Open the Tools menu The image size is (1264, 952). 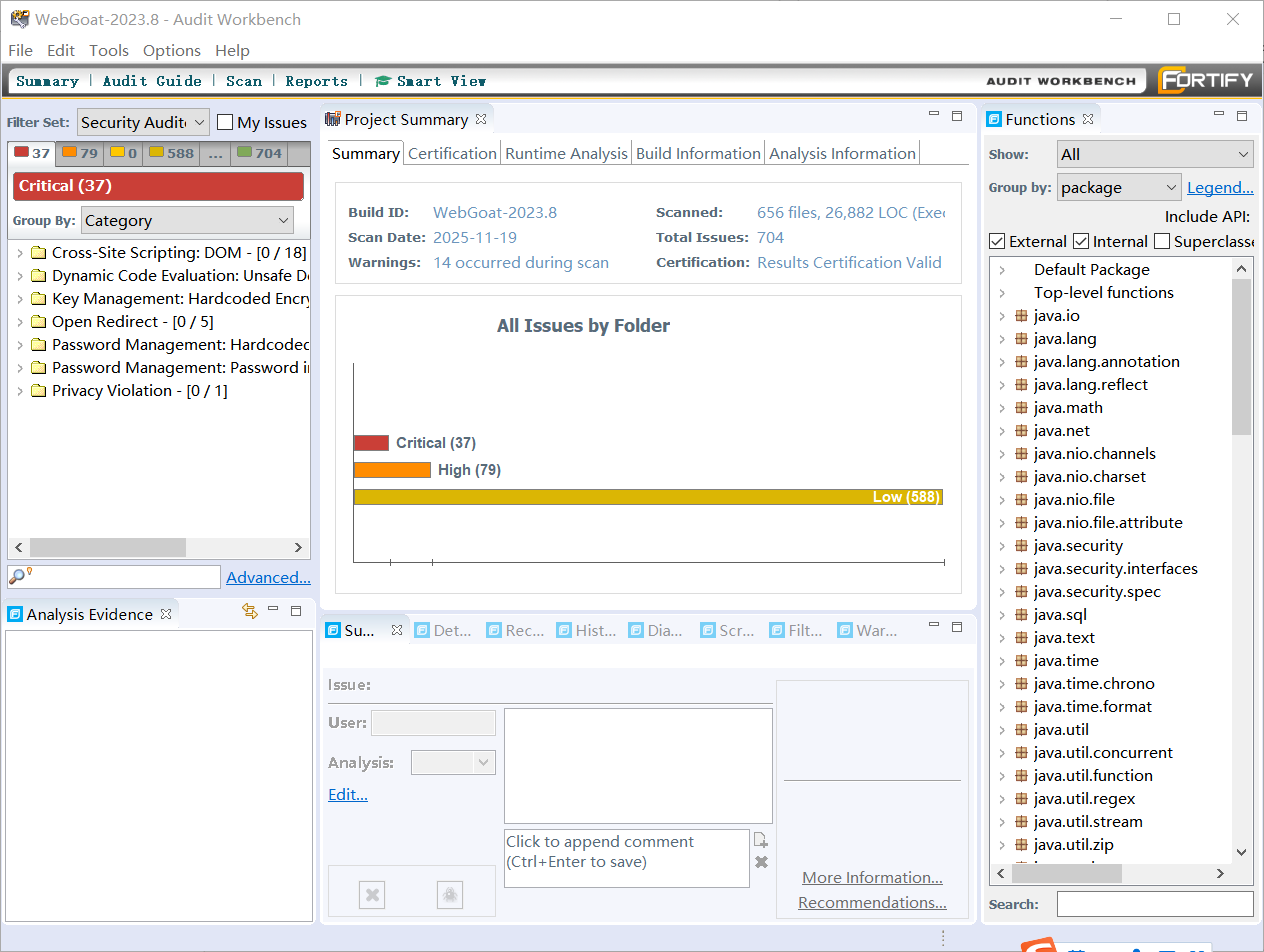tap(108, 50)
